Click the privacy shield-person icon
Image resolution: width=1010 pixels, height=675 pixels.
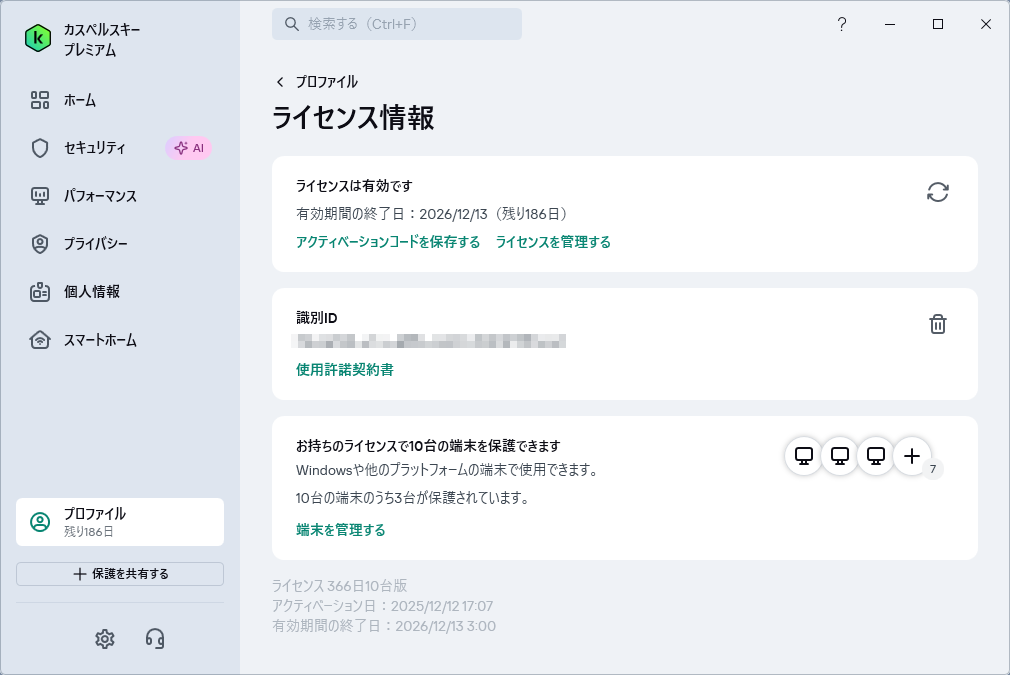[40, 244]
